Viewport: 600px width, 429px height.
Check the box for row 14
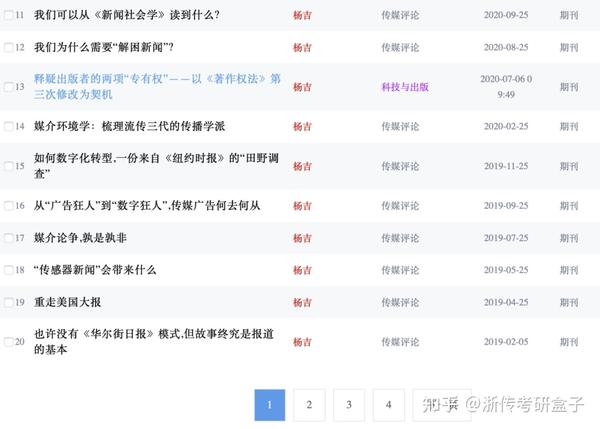tap(8, 126)
